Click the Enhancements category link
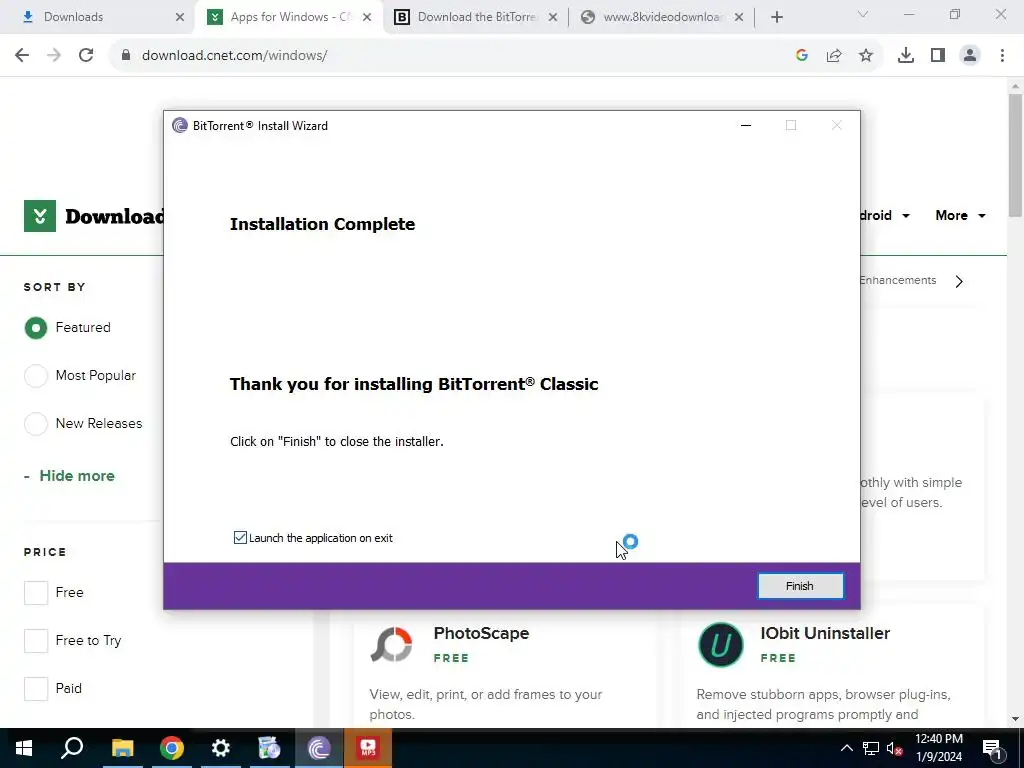1024x768 pixels. pyautogui.click(x=898, y=280)
